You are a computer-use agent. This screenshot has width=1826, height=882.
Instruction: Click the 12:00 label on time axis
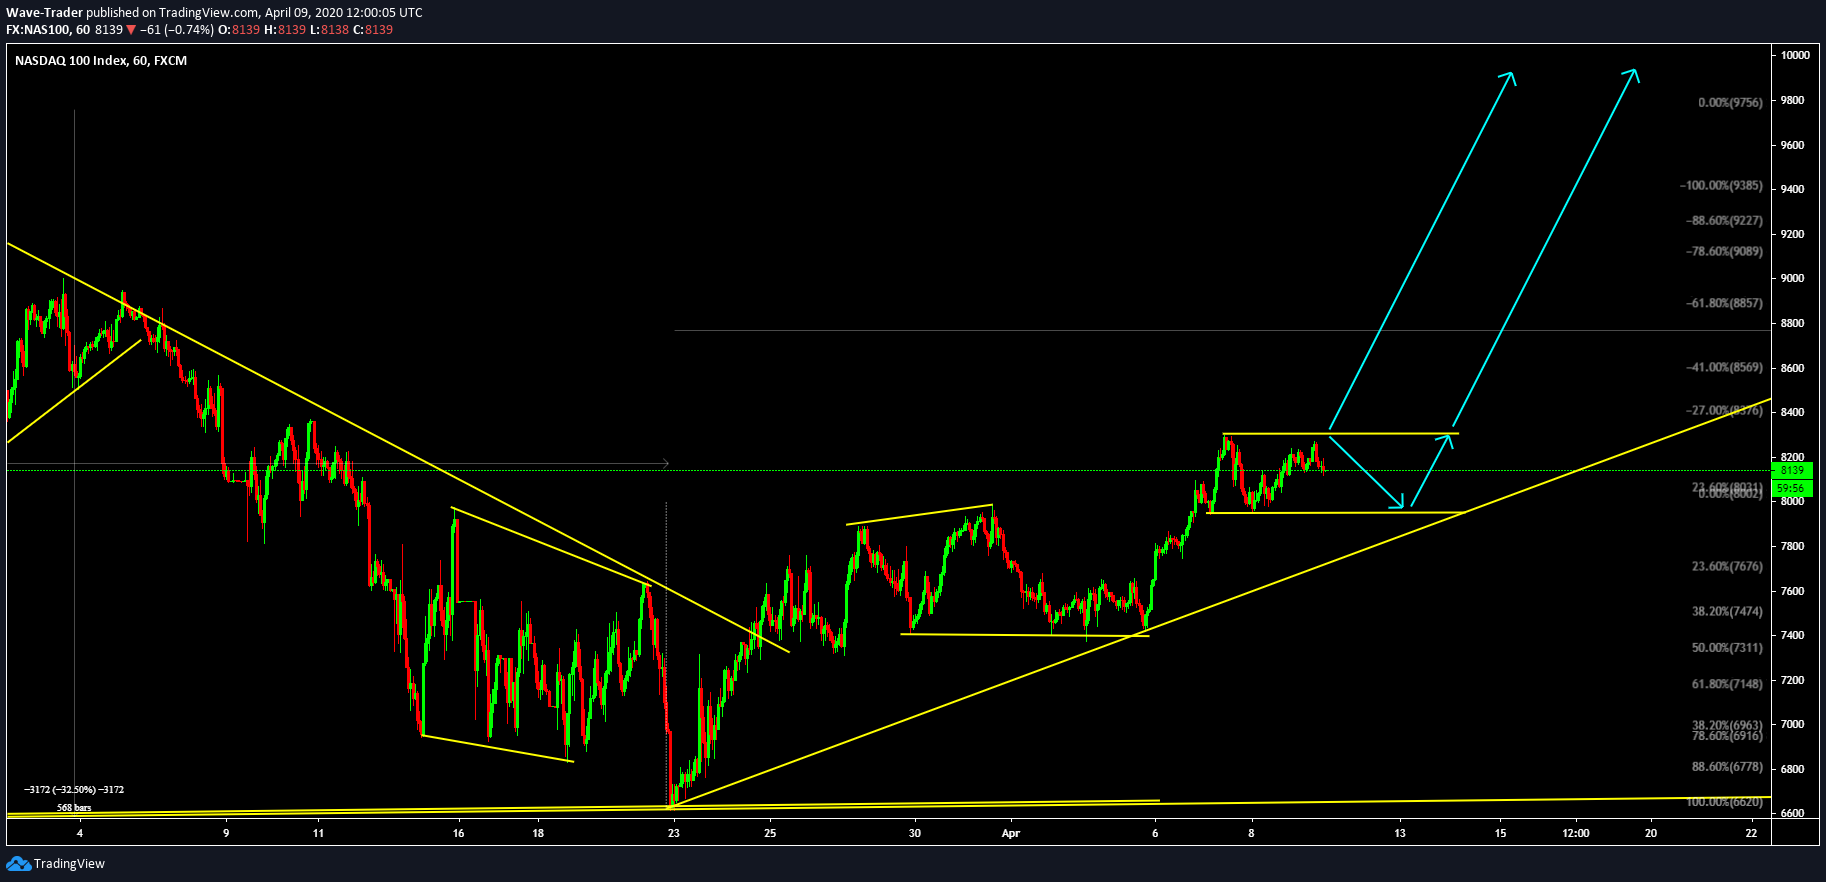click(x=1576, y=833)
